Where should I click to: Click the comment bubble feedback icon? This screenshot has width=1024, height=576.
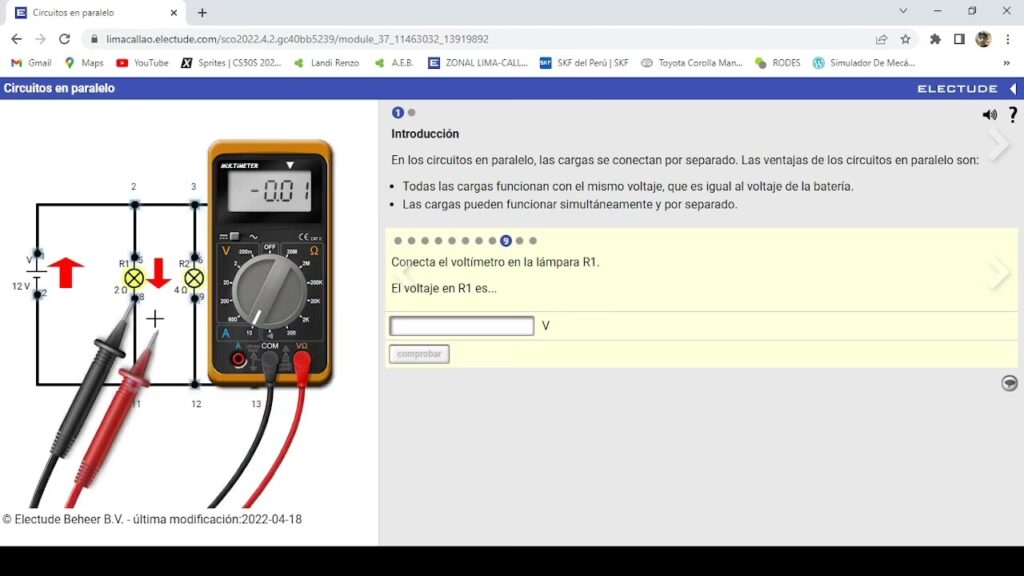point(1010,383)
